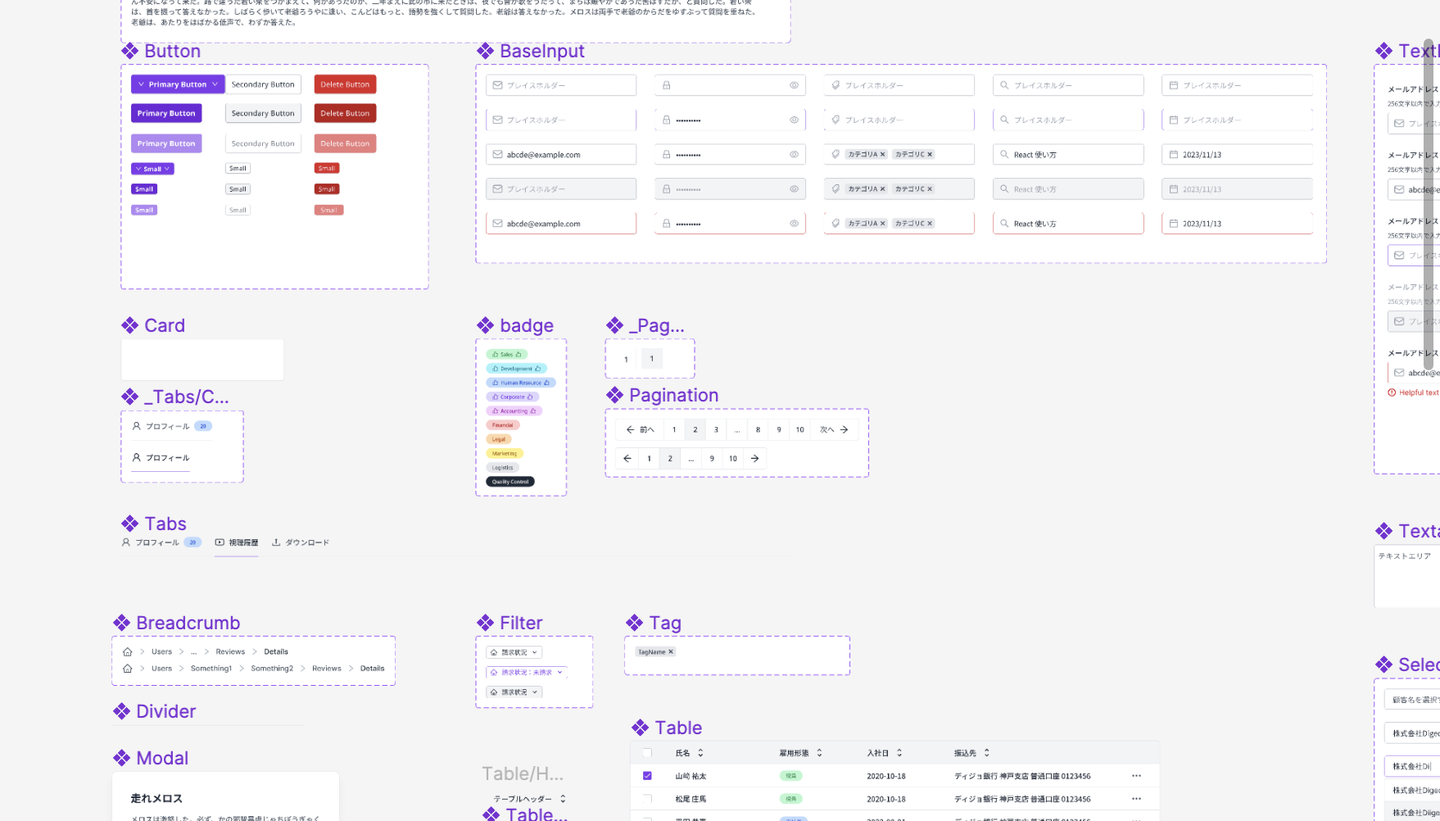The image size is (1440, 821).
Task: Click the 'Reviews' link in second breadcrumb
Action: [326, 668]
